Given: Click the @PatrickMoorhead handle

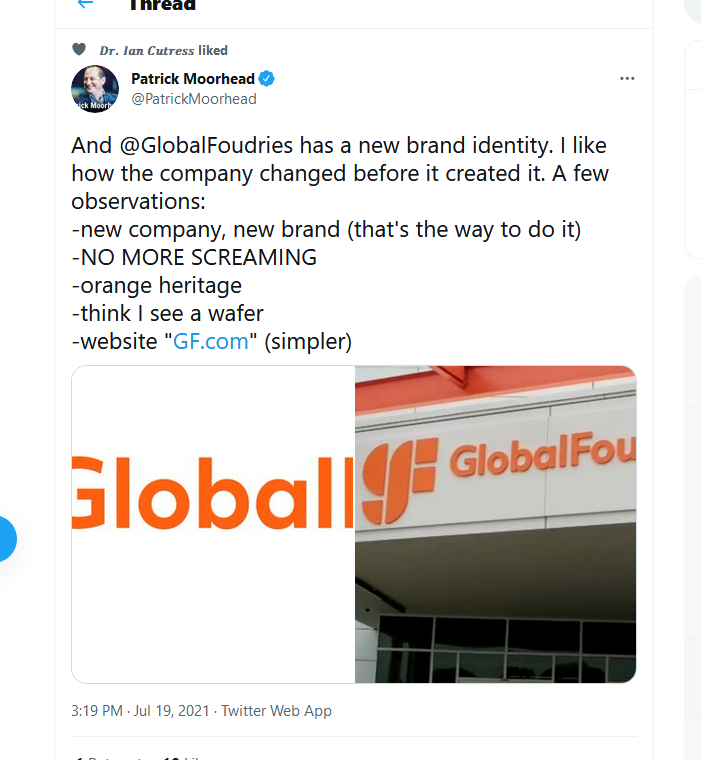Looking at the screenshot, I should click(x=194, y=99).
